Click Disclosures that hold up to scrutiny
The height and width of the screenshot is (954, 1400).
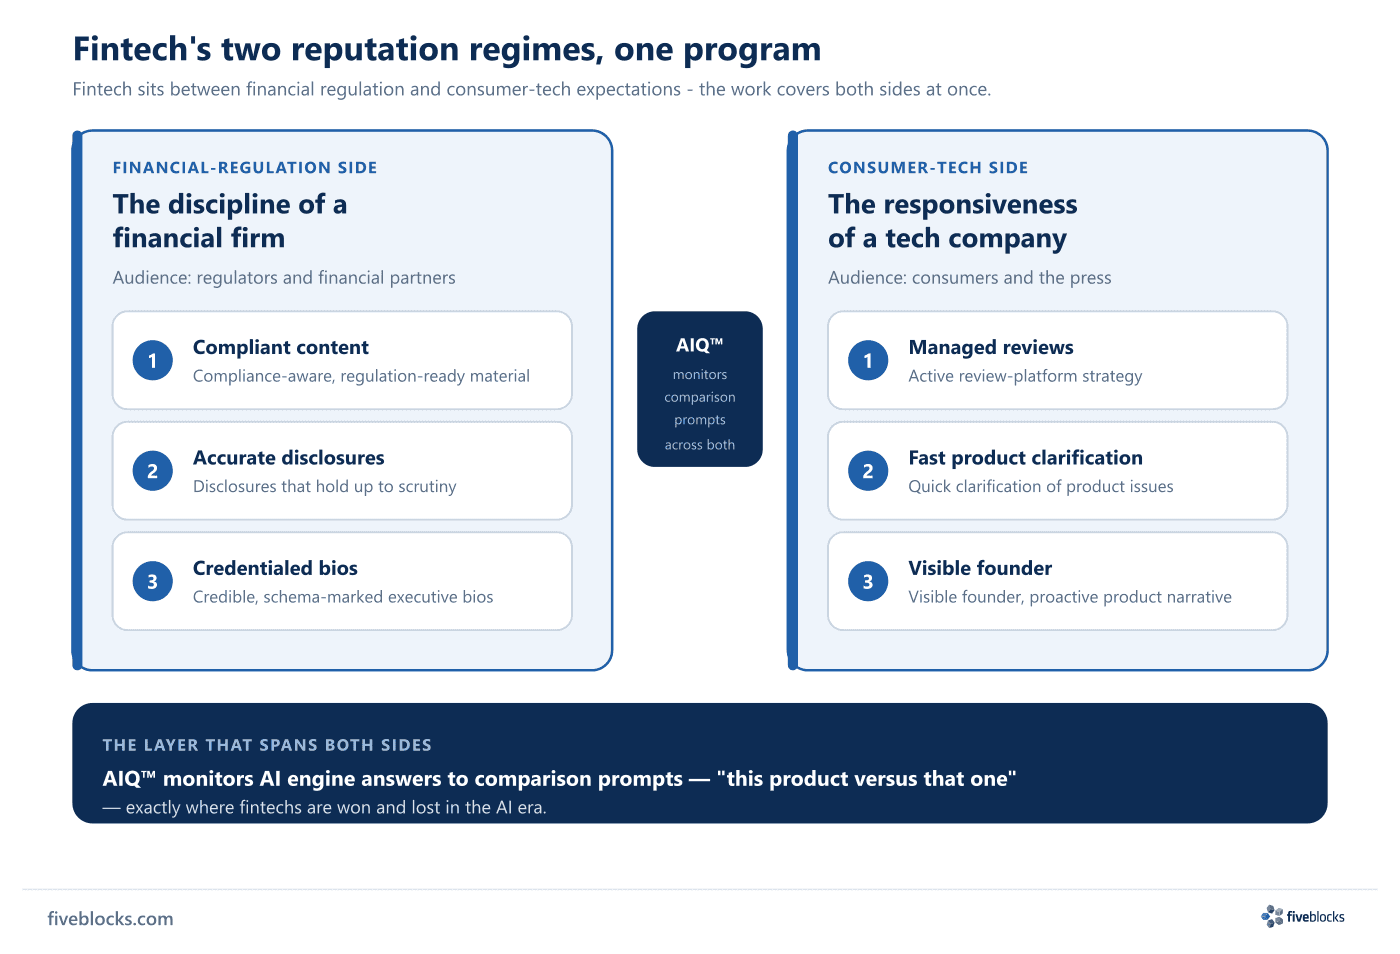click(324, 486)
